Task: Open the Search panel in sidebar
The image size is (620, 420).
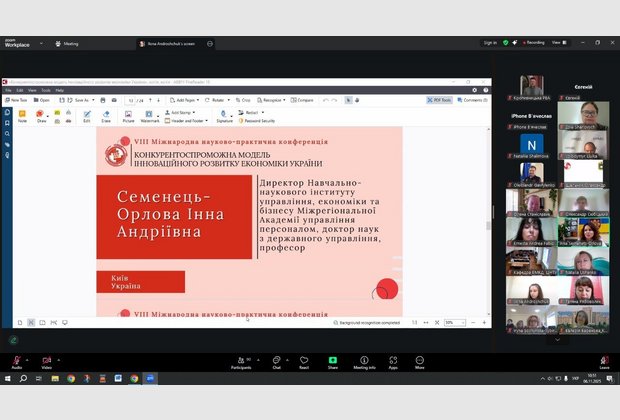Action: 7,134
